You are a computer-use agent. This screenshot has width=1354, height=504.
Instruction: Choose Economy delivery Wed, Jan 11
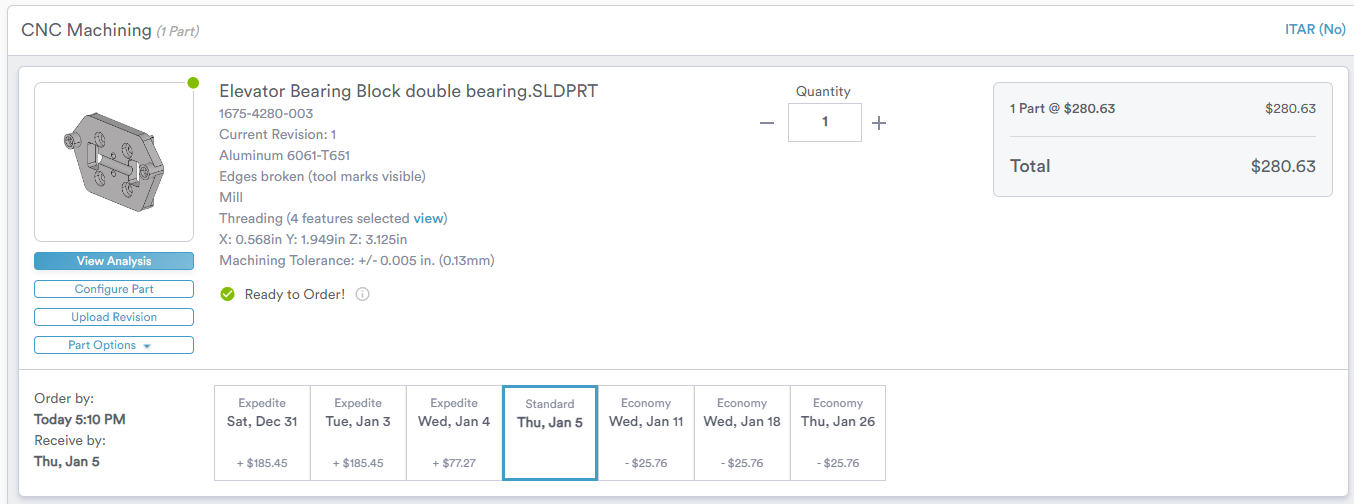click(x=646, y=433)
